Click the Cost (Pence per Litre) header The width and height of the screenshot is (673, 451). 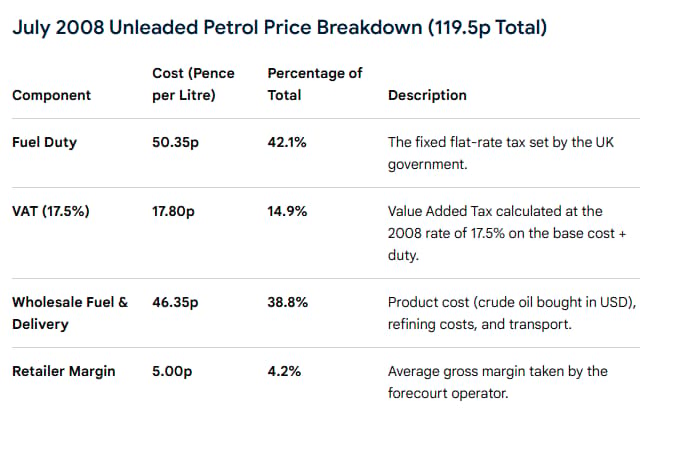coord(193,84)
